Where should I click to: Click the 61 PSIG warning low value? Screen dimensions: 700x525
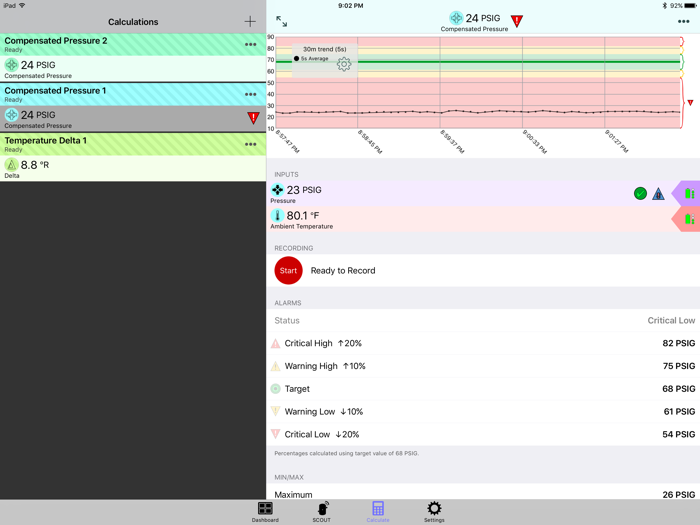click(x=679, y=412)
